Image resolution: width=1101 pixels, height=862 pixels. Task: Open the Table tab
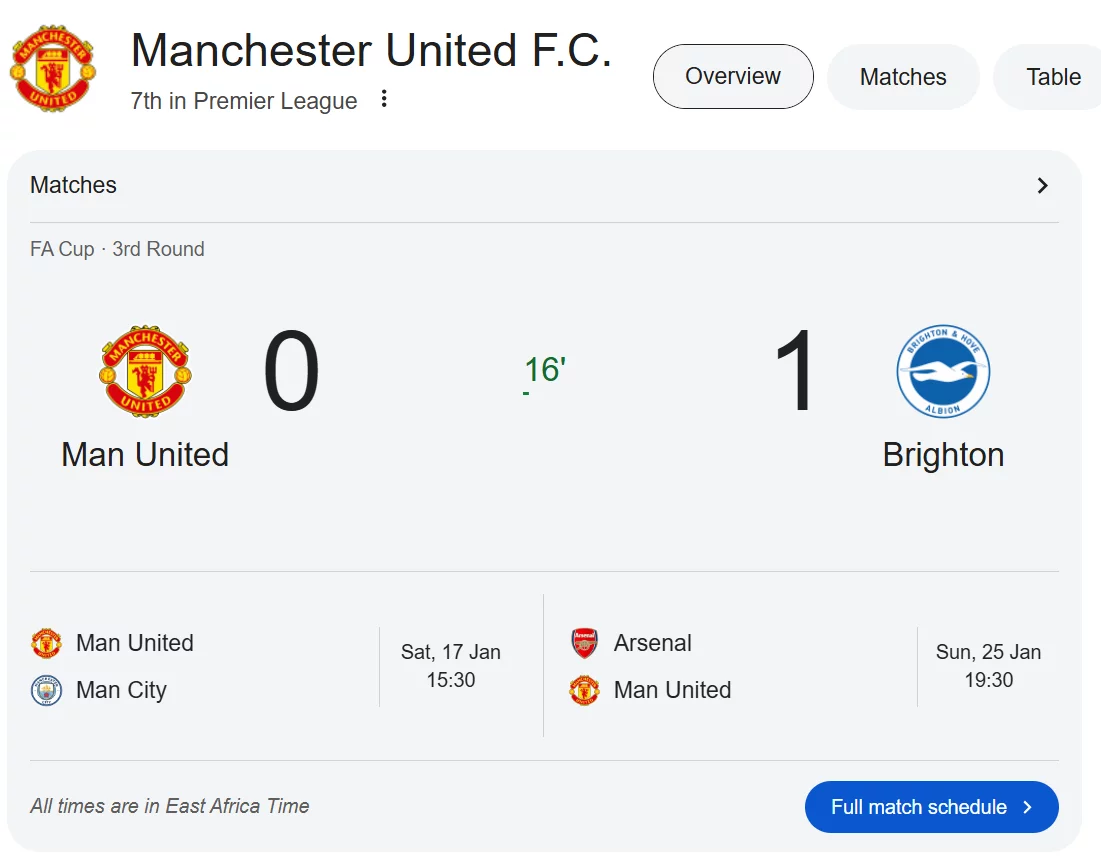[x=1053, y=77]
